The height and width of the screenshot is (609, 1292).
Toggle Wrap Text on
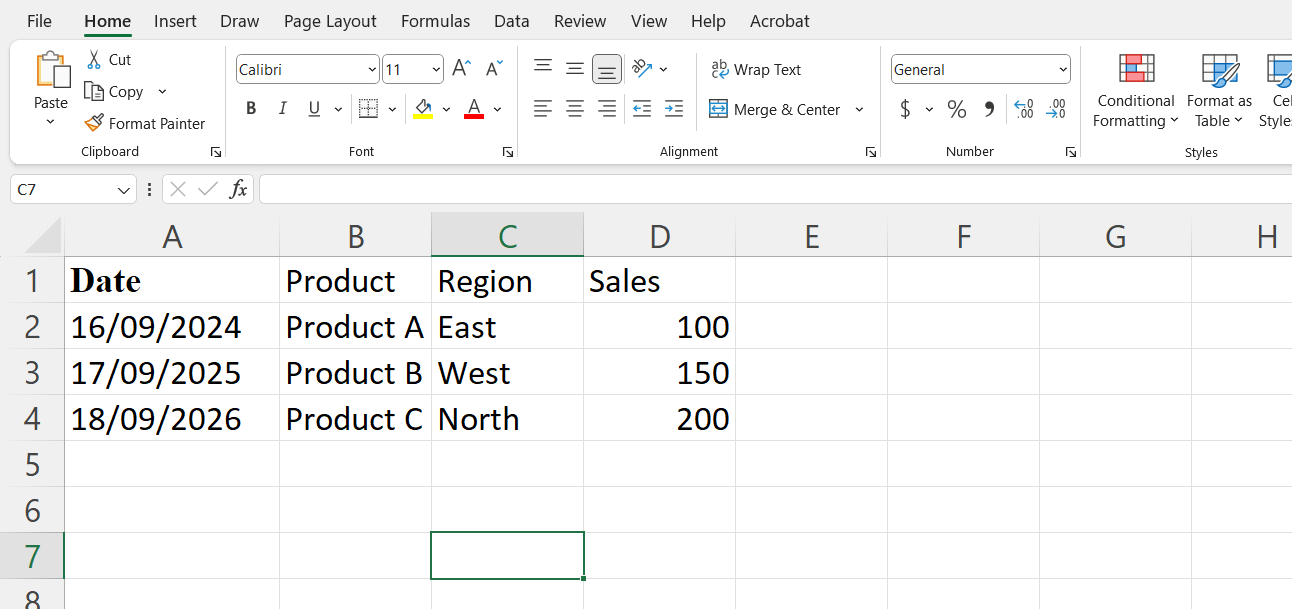(x=756, y=70)
